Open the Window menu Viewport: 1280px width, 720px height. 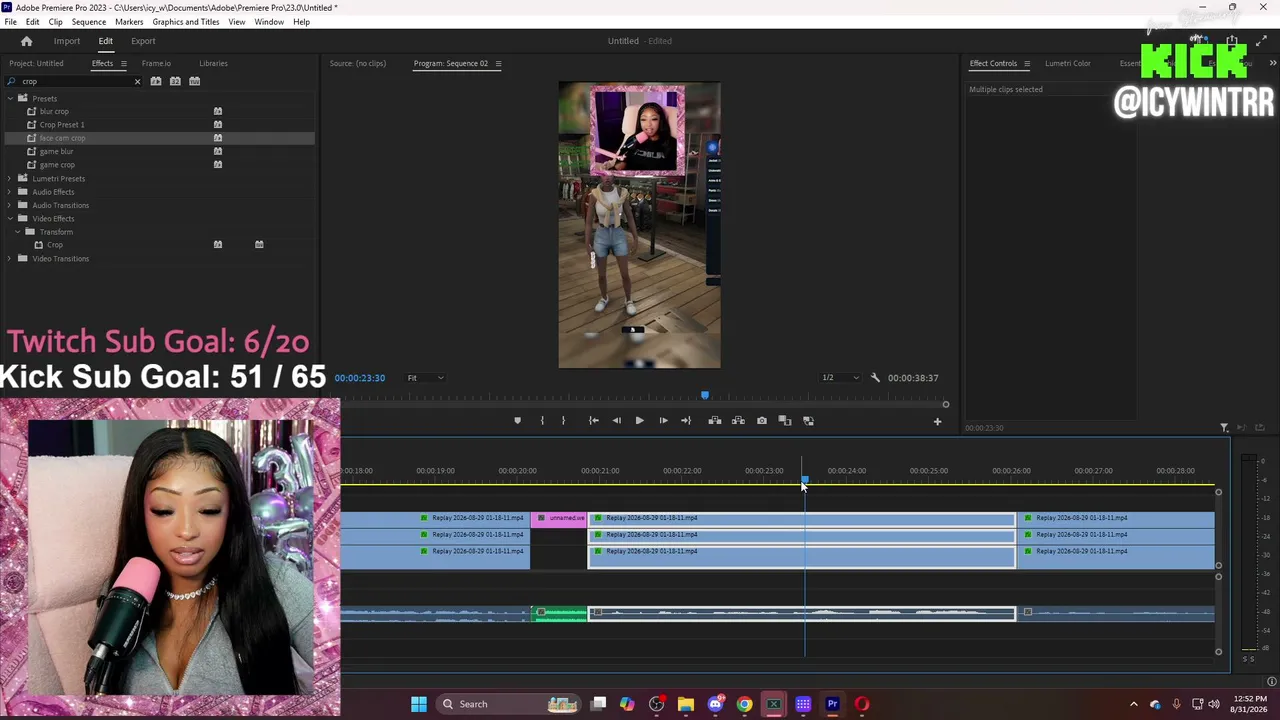click(x=269, y=22)
